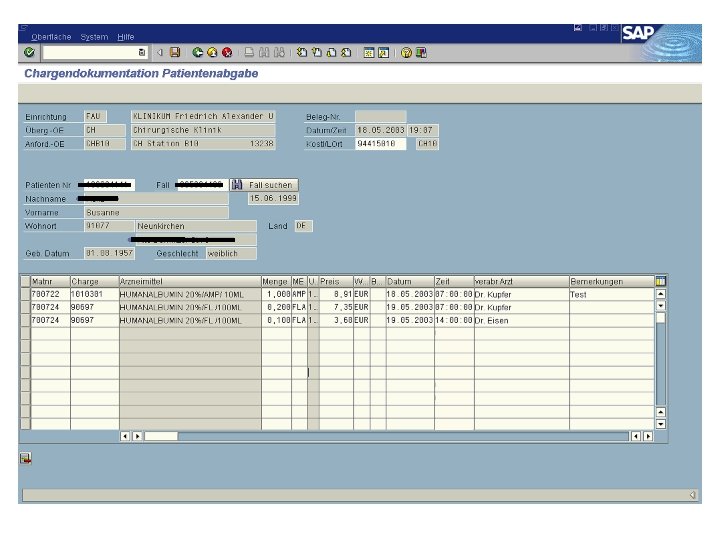Viewport: 720px width, 540px height.
Task: Click the Menge column header
Action: click(276, 281)
